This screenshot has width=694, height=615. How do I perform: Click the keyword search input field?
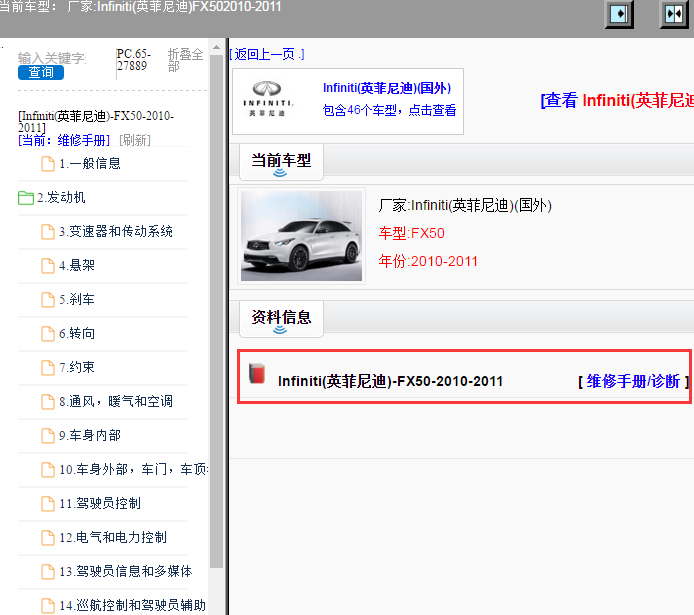pos(52,58)
